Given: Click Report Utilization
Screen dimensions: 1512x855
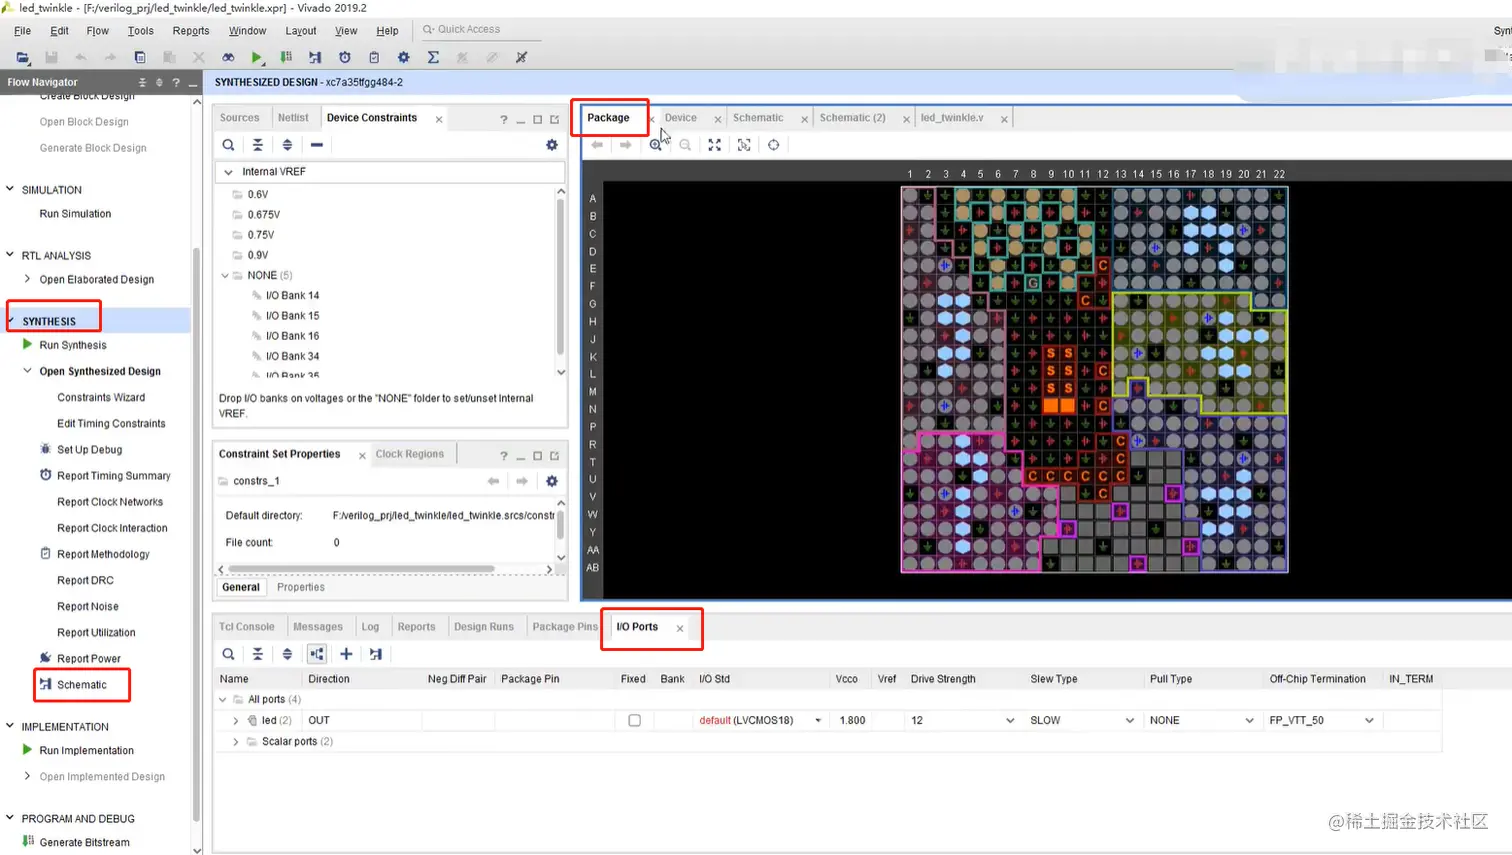Looking at the screenshot, I should click(x=96, y=633).
